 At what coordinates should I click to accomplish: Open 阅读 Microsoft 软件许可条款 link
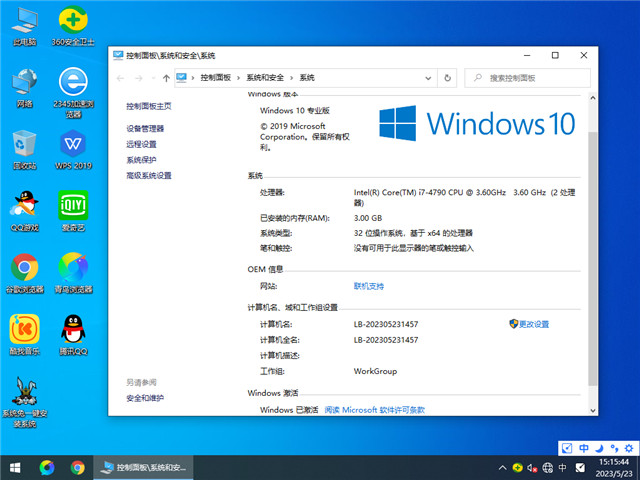[374, 410]
